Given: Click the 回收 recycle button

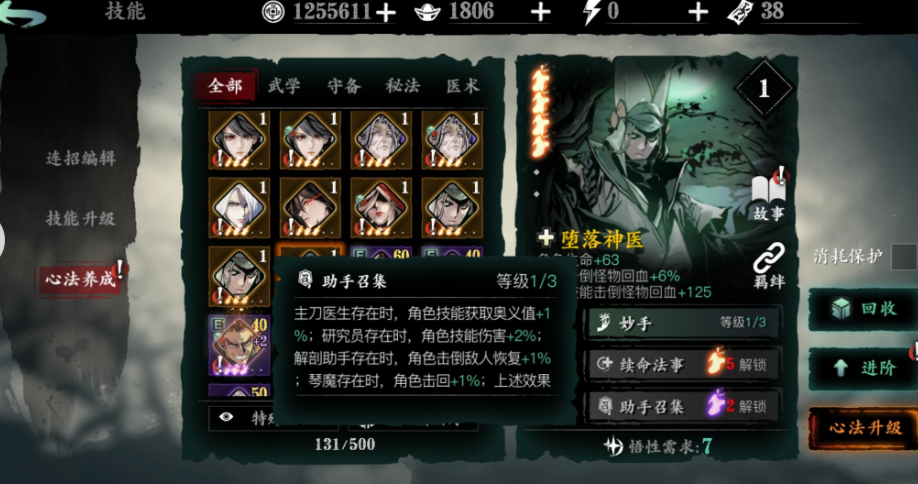Looking at the screenshot, I should [864, 309].
